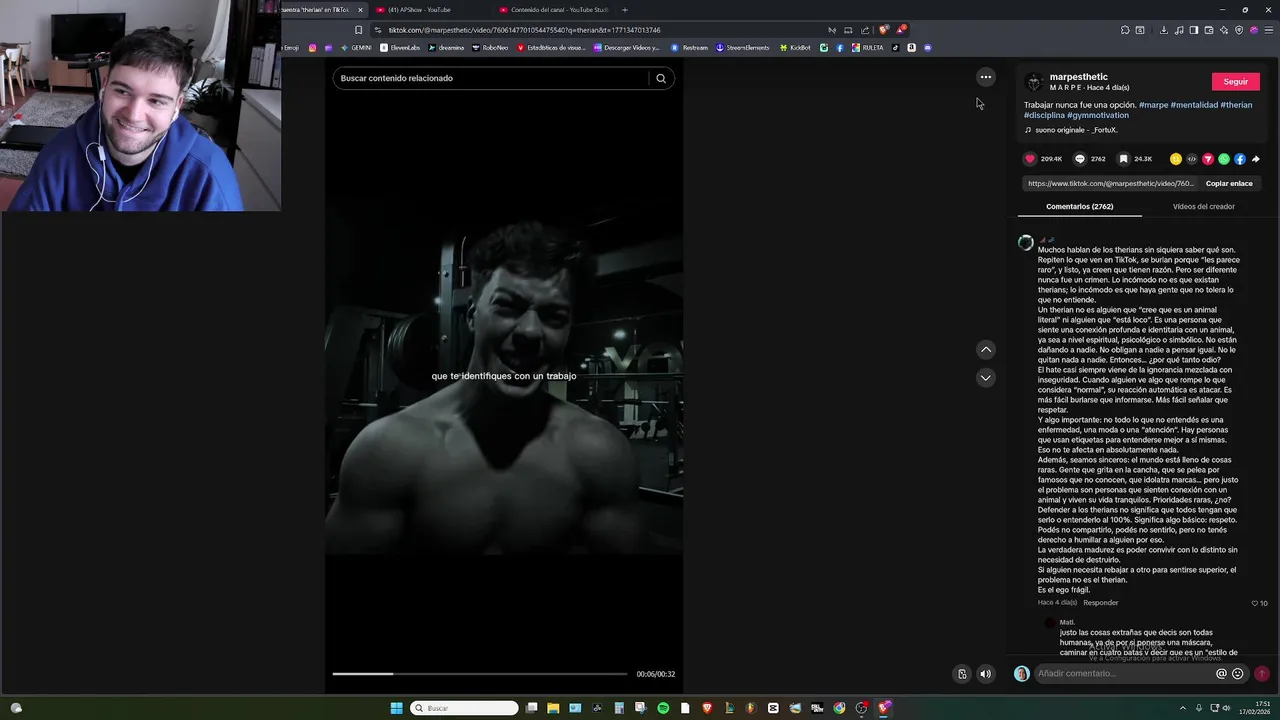Screen dimensions: 1280x720
Task: Mute the video with the speaker icon
Action: click(x=985, y=674)
